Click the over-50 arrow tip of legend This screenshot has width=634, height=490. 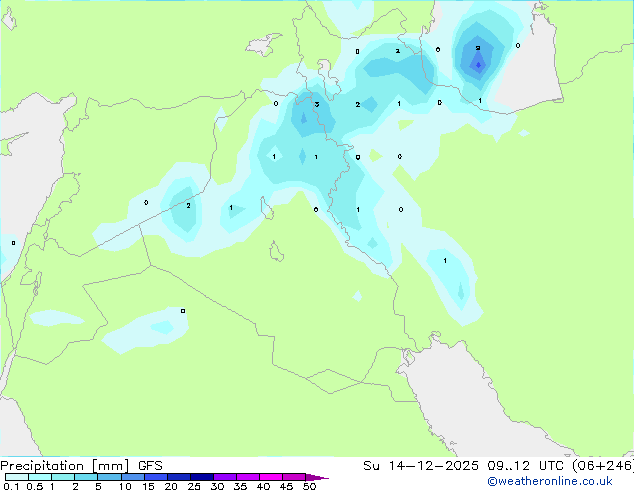coord(317,478)
